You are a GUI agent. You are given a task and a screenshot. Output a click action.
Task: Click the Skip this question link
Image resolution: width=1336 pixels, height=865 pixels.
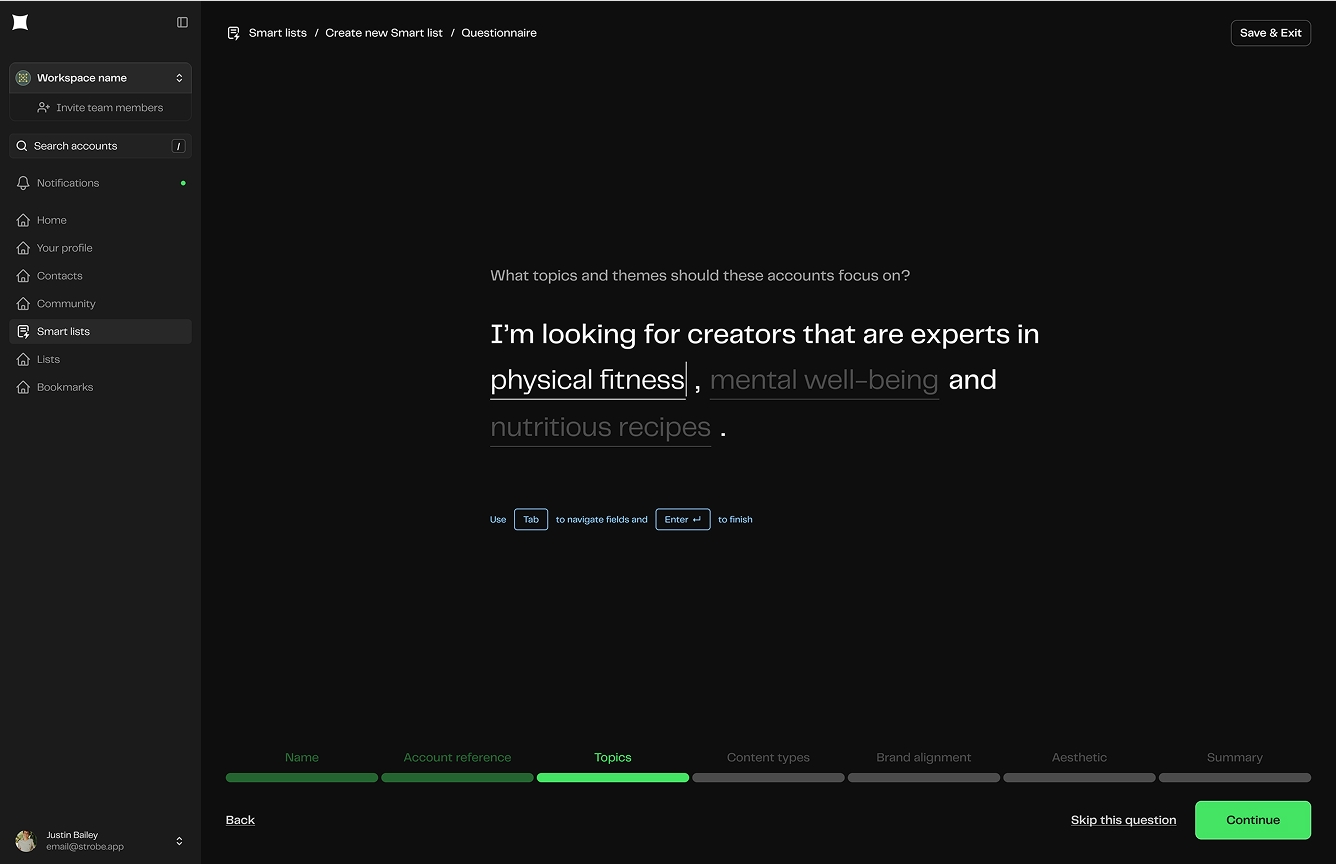point(1123,820)
